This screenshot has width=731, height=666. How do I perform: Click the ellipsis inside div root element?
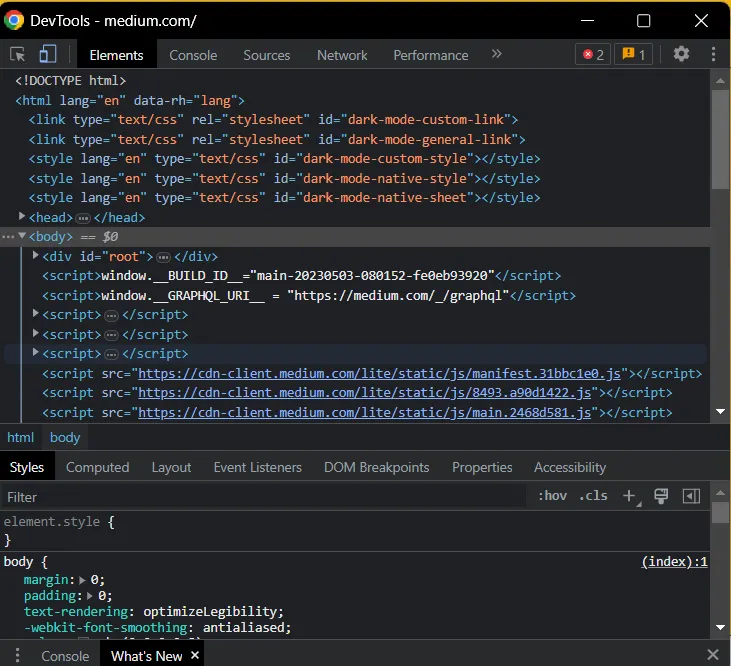(163, 257)
